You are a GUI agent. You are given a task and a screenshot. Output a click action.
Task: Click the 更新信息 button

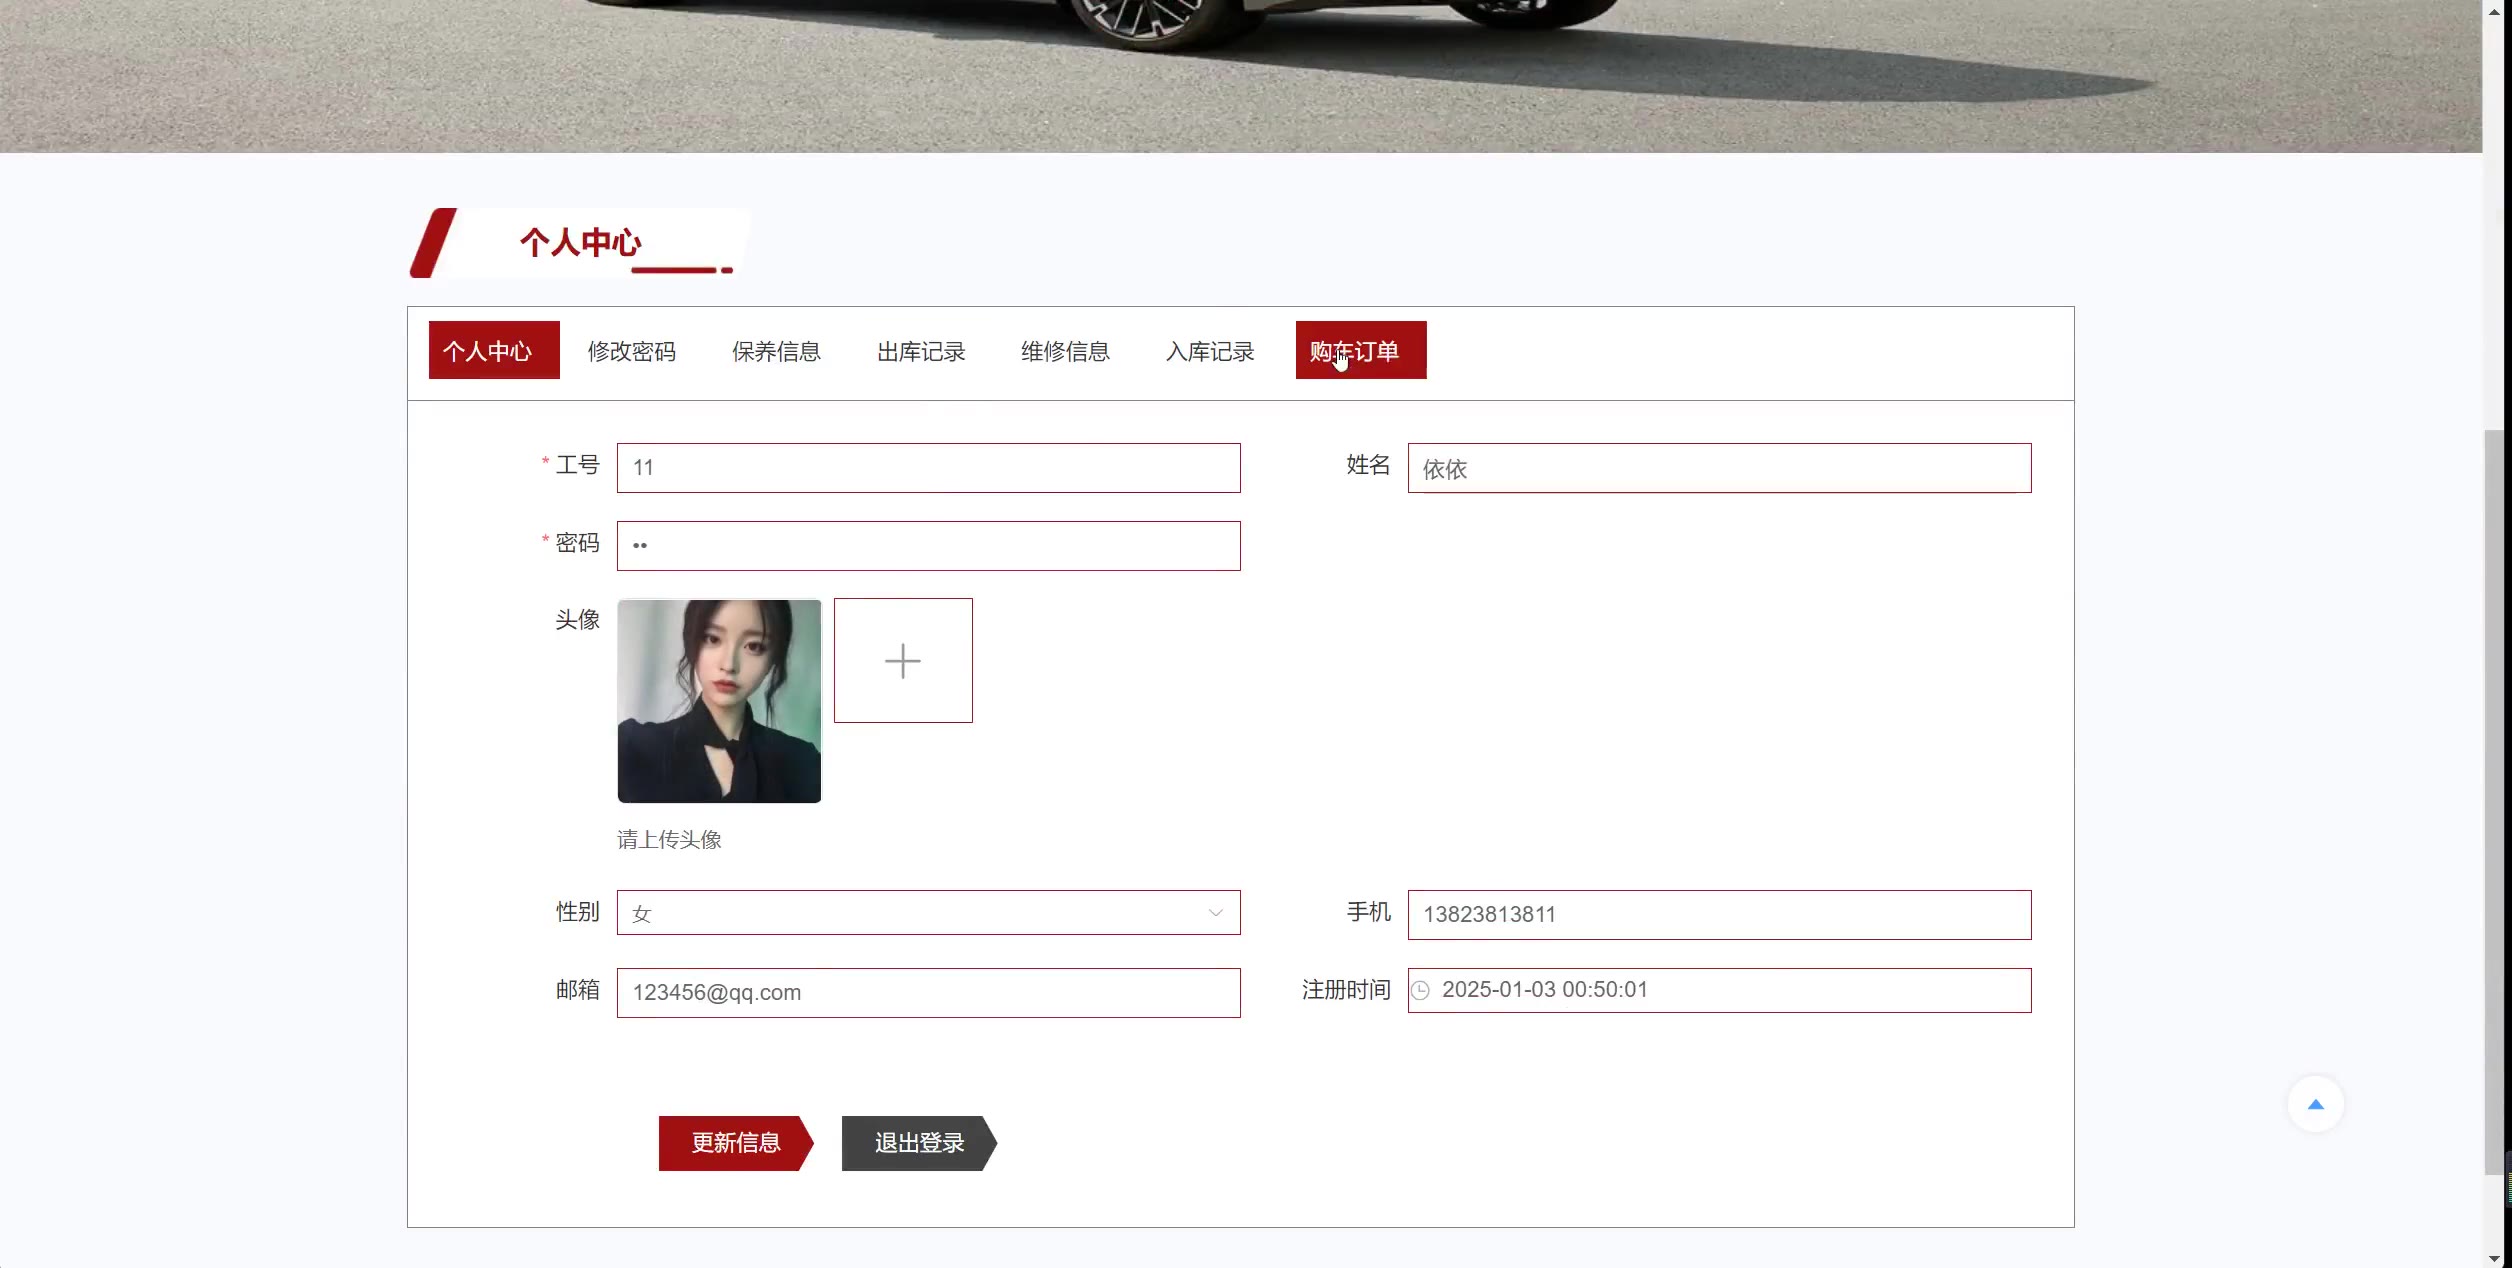[x=734, y=1143]
